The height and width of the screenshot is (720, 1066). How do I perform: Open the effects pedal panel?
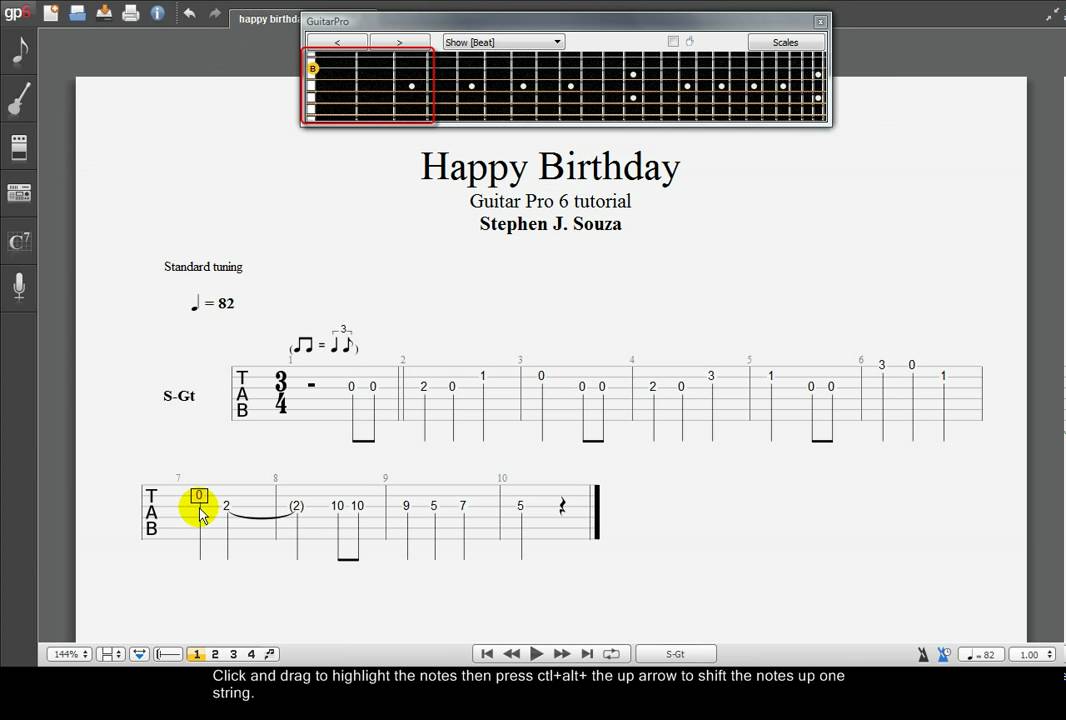point(19,147)
